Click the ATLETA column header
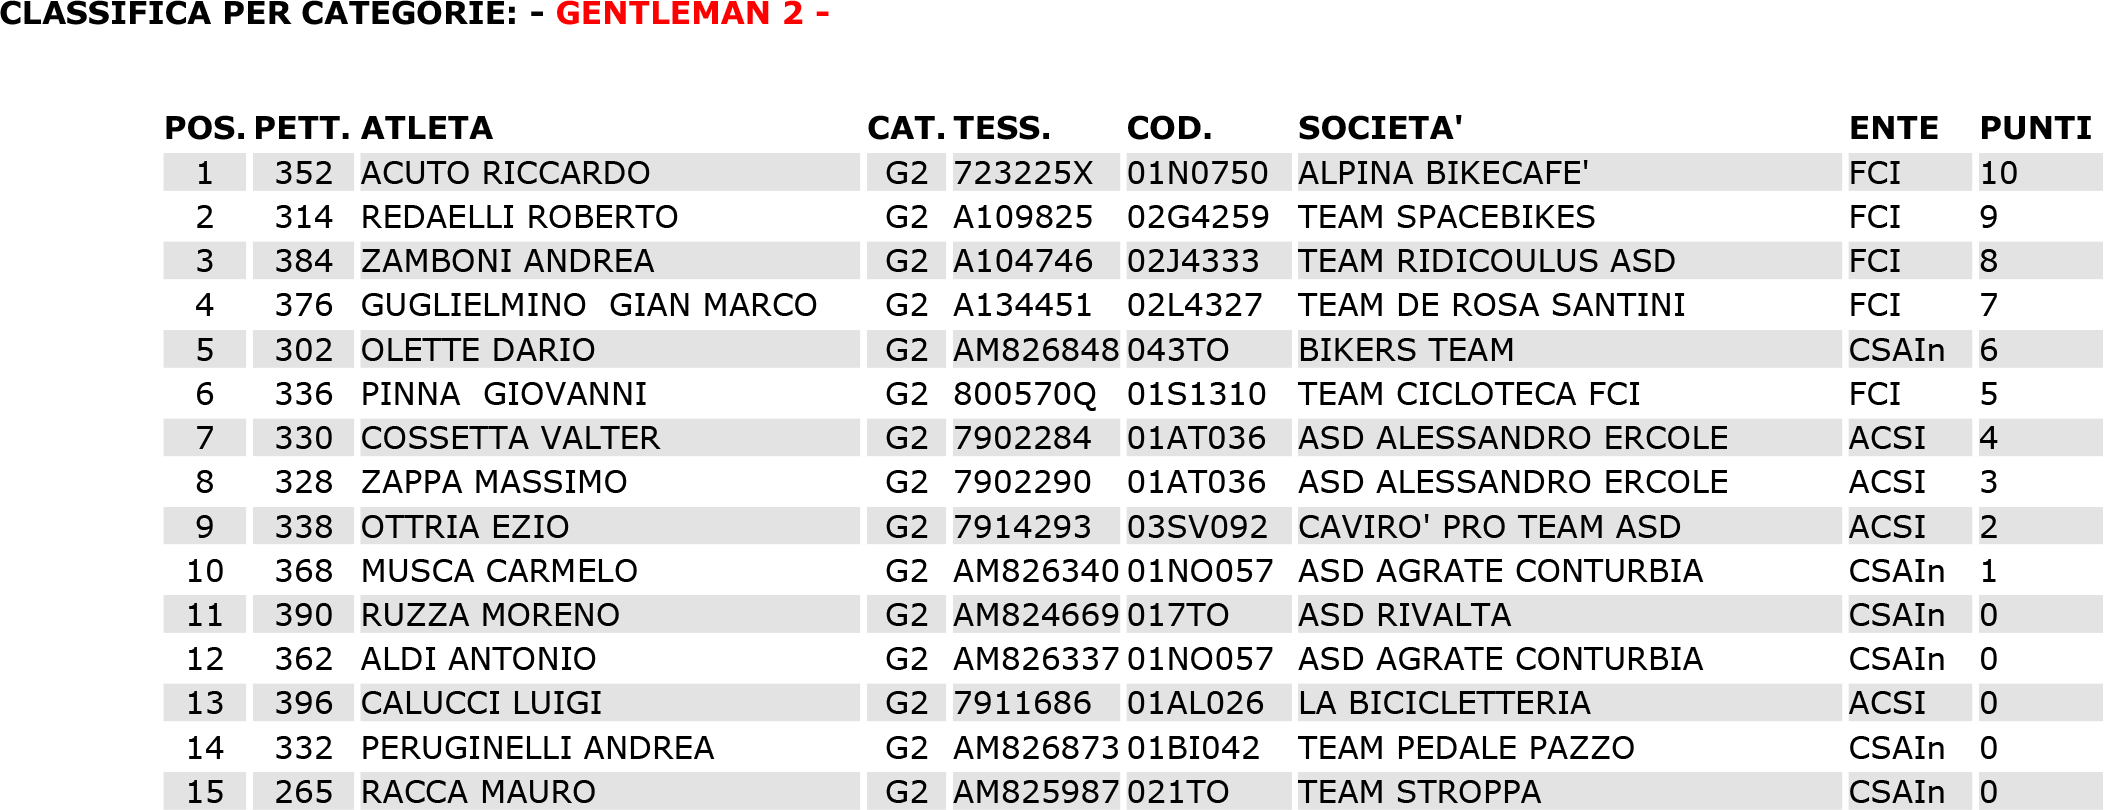The height and width of the screenshot is (810, 2104). (x=427, y=128)
